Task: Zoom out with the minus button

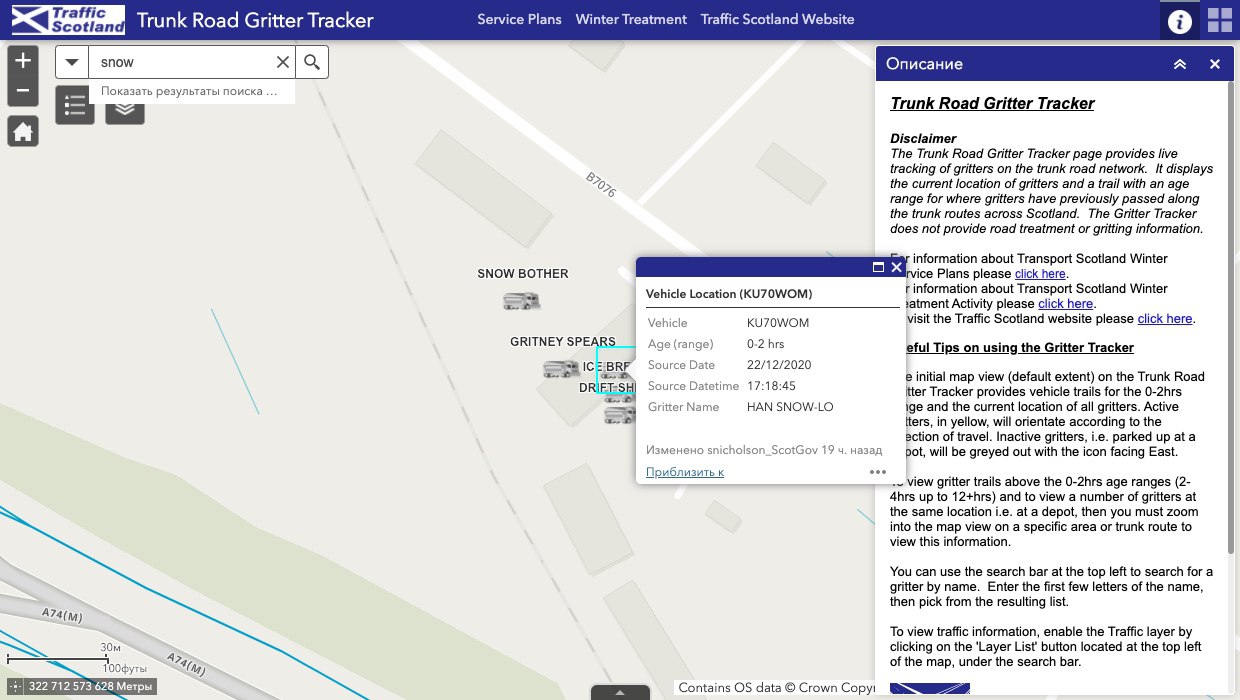Action: (23, 92)
